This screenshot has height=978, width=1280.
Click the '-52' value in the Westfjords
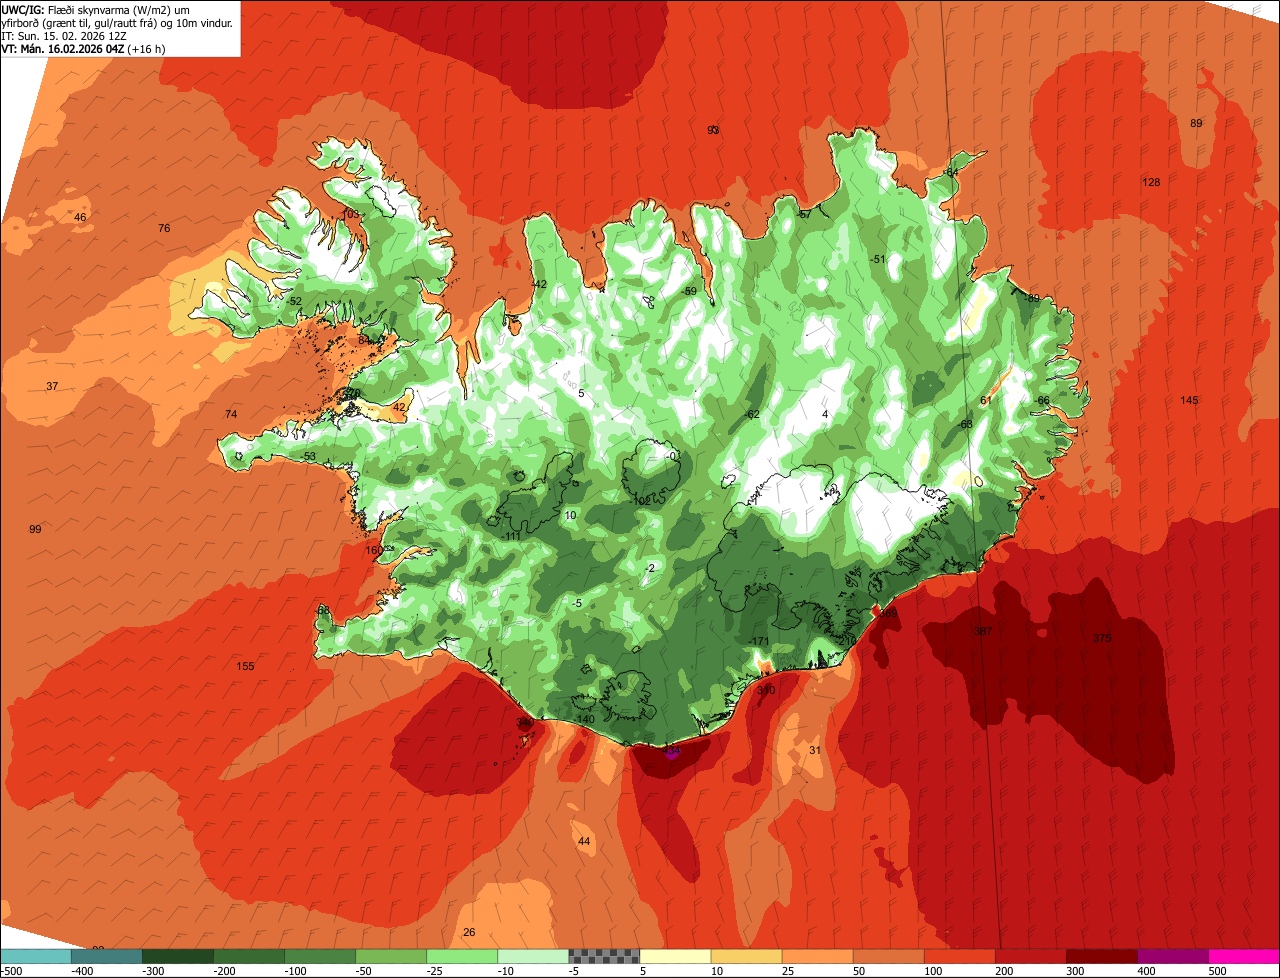point(293,300)
